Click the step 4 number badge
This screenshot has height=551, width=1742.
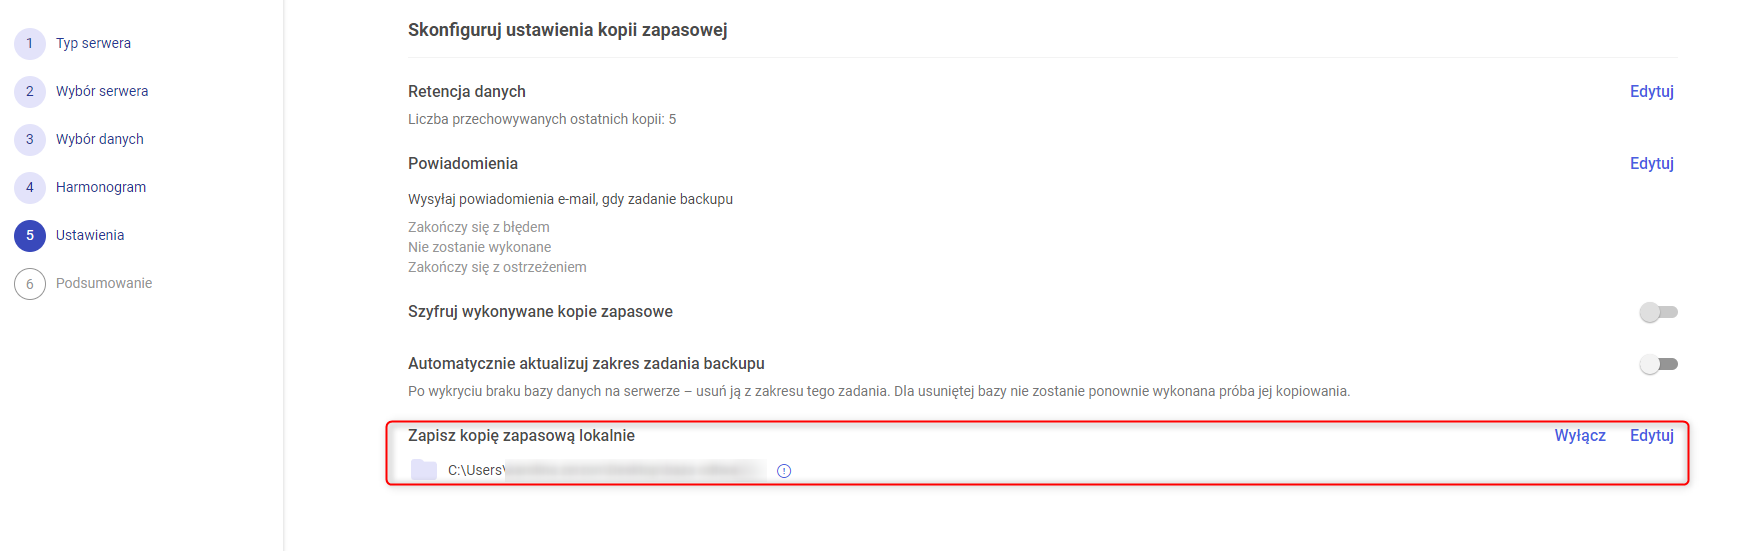30,188
